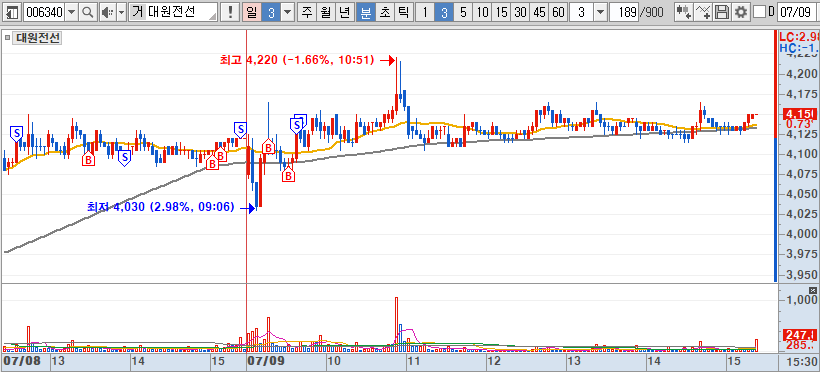Screen dimensions: 820x372
Task: Click the red 0.73 percent change label
Action: 799,124
